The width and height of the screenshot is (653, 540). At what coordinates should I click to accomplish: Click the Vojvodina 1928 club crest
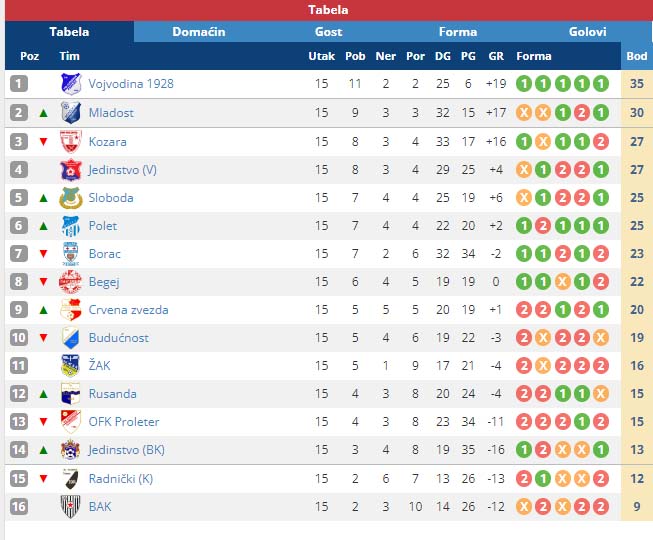70,84
